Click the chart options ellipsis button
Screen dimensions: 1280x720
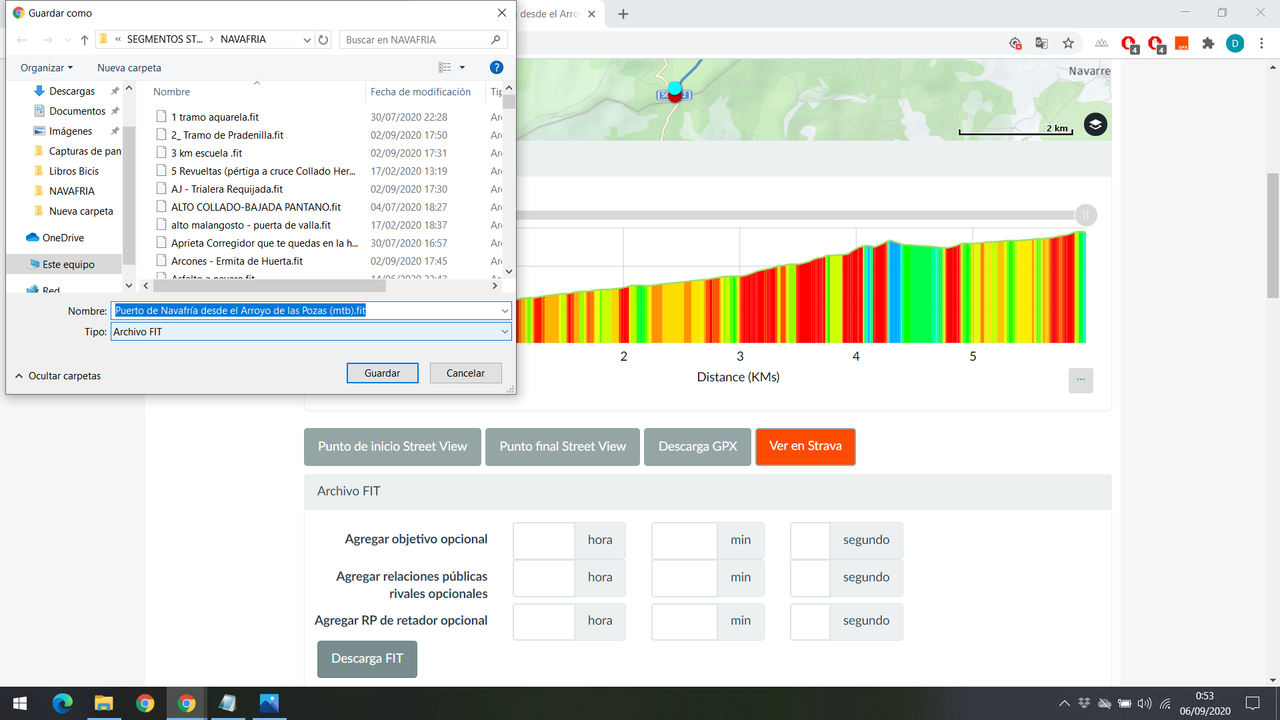pyautogui.click(x=1080, y=380)
